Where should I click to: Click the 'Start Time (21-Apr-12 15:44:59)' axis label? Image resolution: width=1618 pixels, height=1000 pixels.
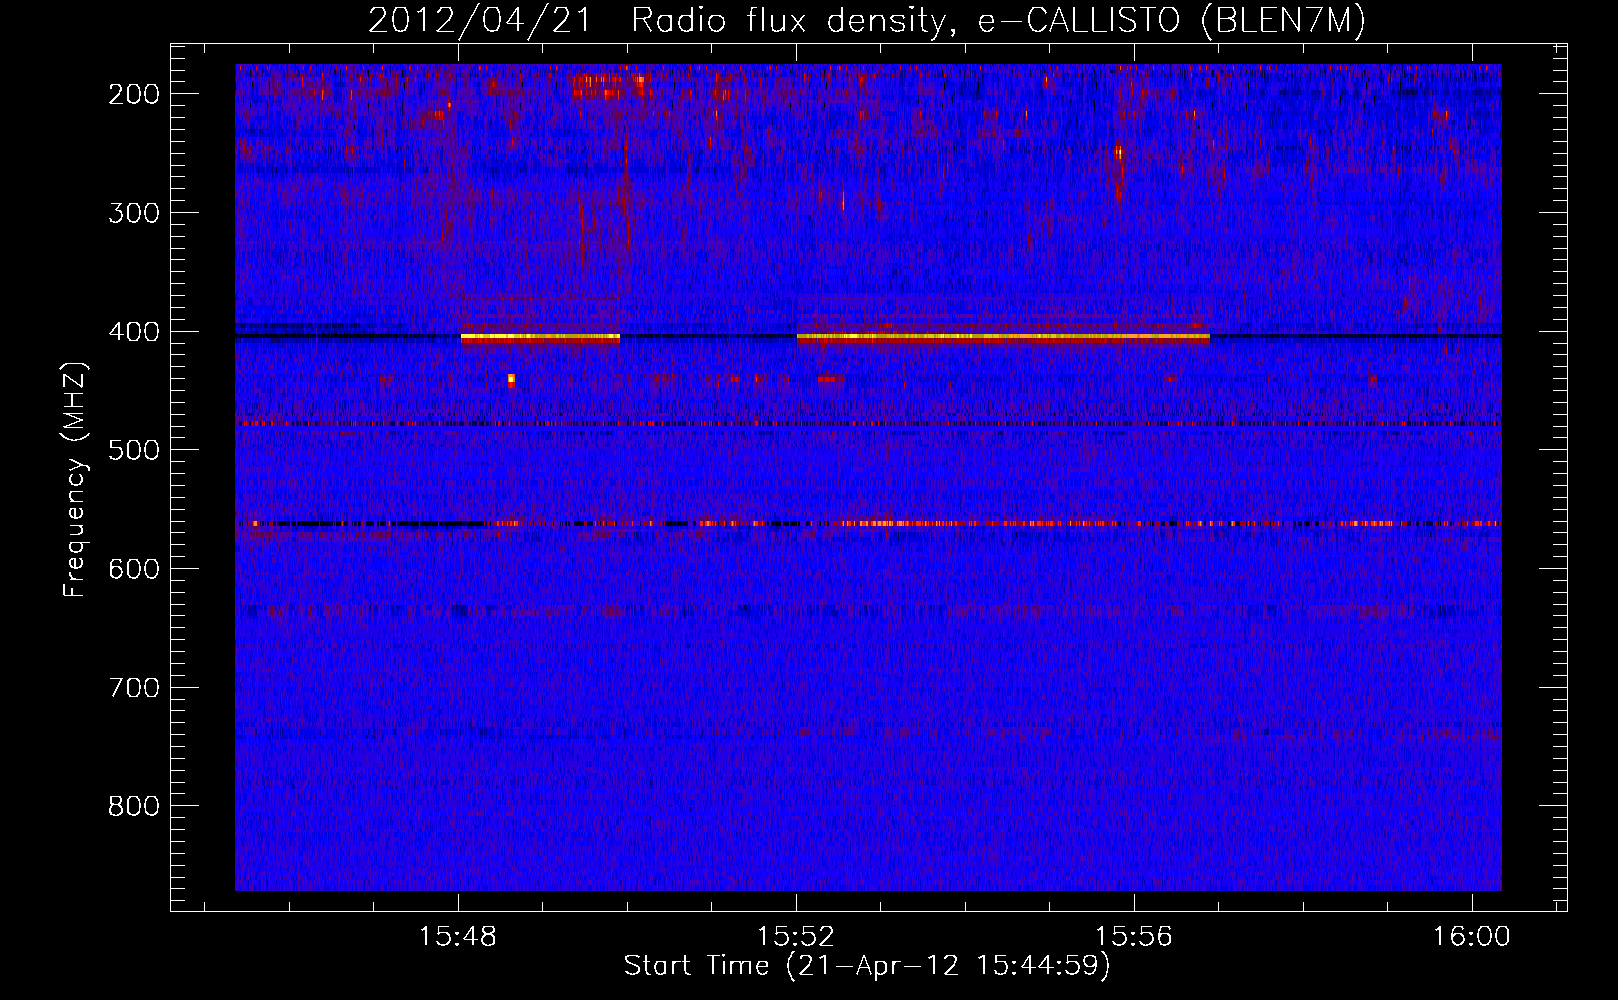pos(867,966)
